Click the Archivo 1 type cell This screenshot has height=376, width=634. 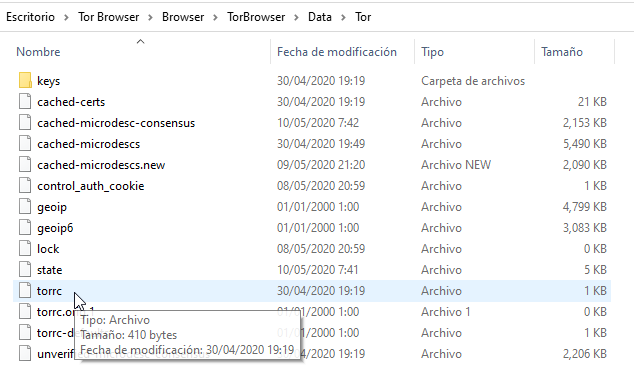coord(446,312)
